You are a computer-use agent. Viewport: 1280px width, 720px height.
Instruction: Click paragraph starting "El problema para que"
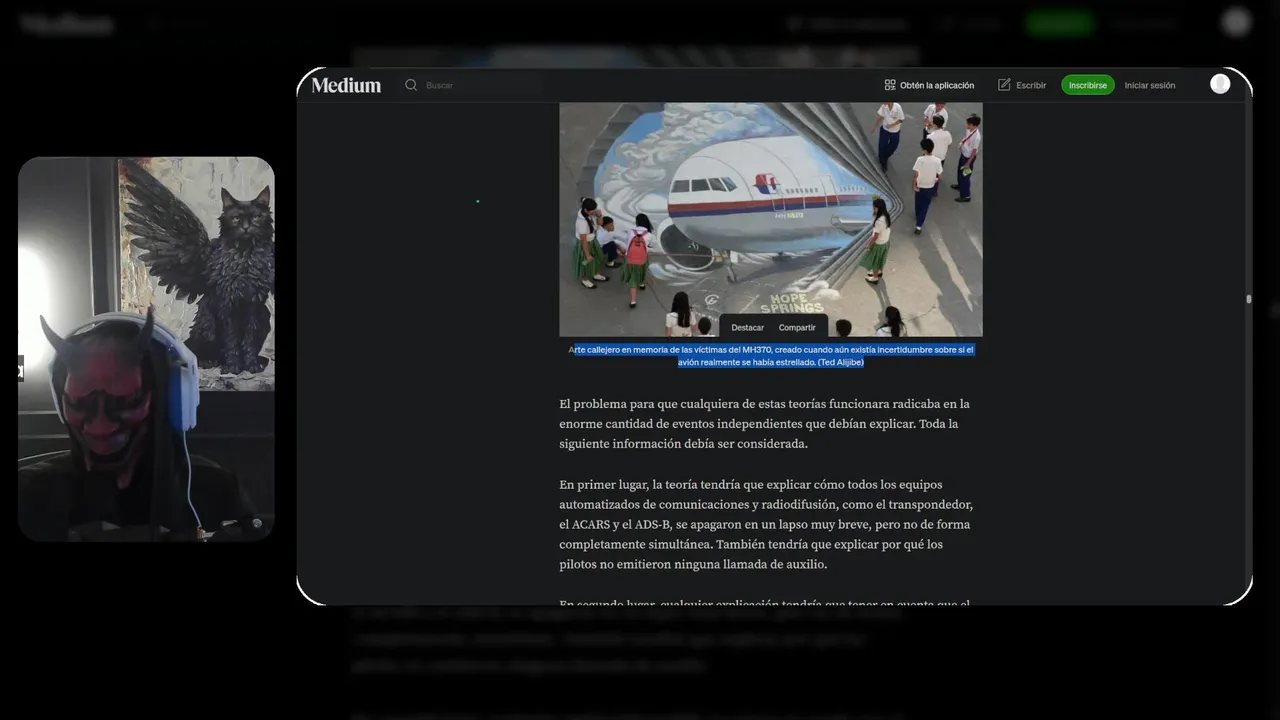765,424
